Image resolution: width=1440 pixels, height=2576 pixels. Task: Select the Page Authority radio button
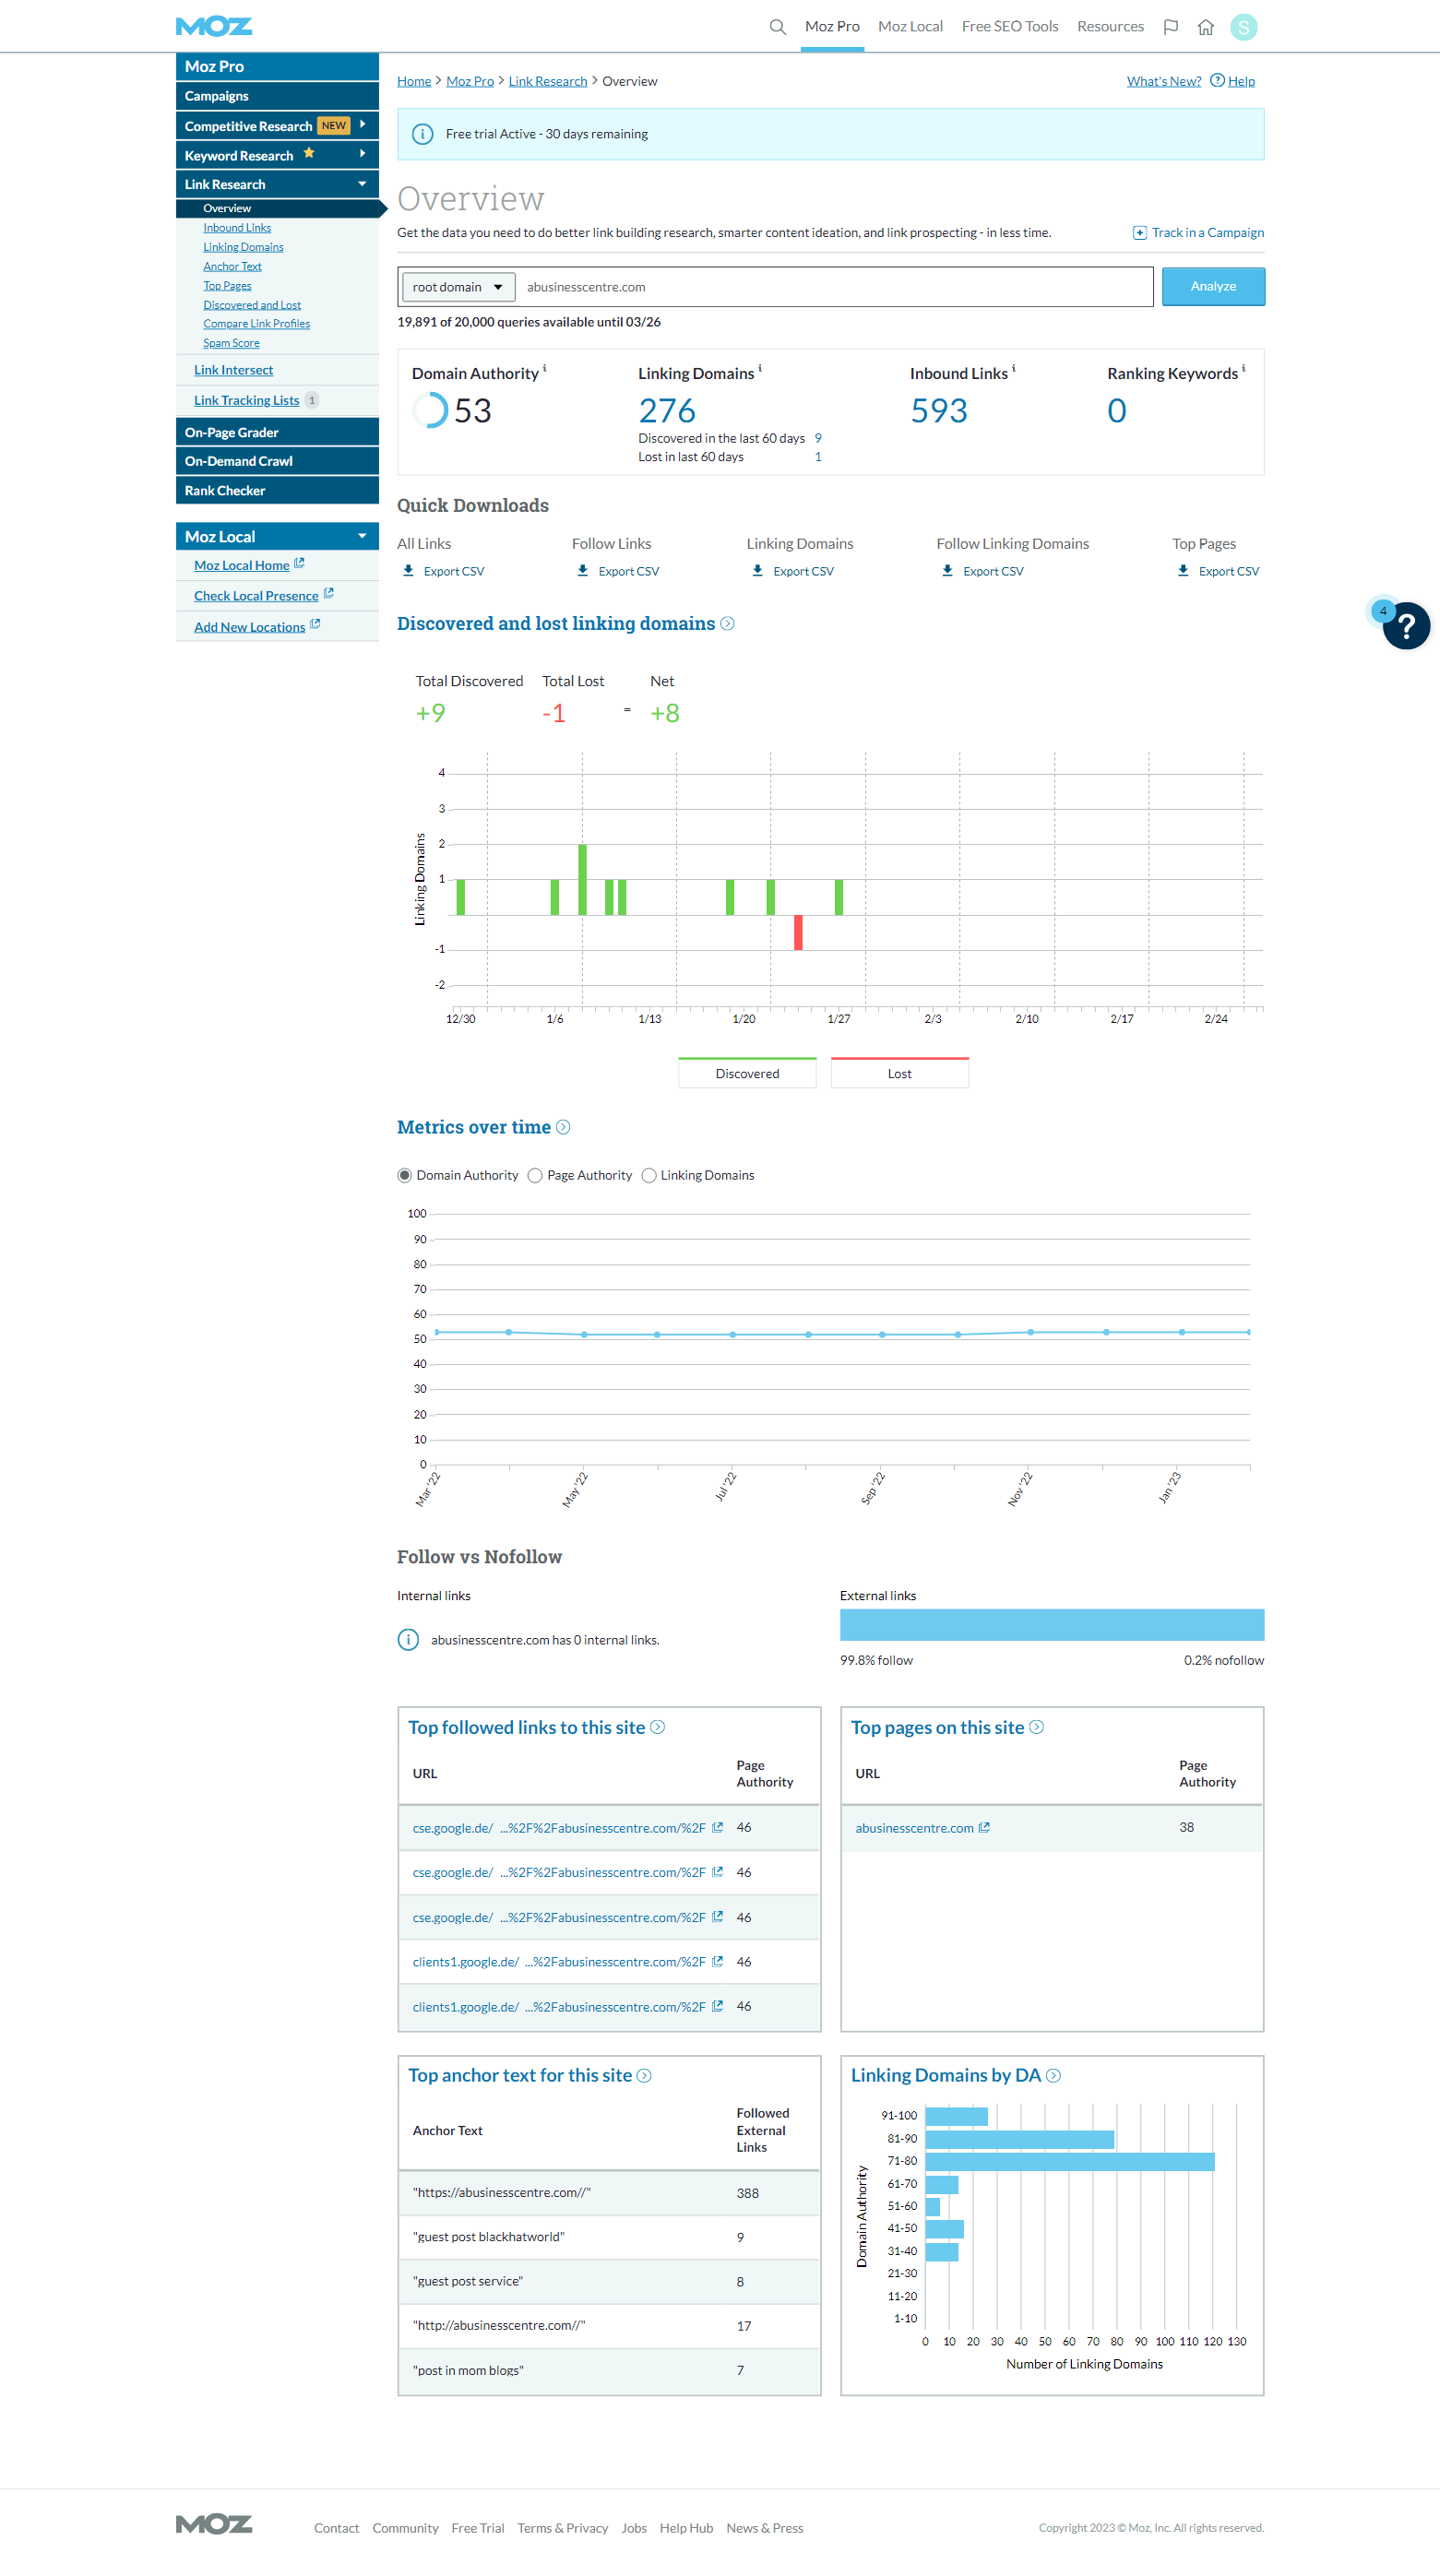535,1175
